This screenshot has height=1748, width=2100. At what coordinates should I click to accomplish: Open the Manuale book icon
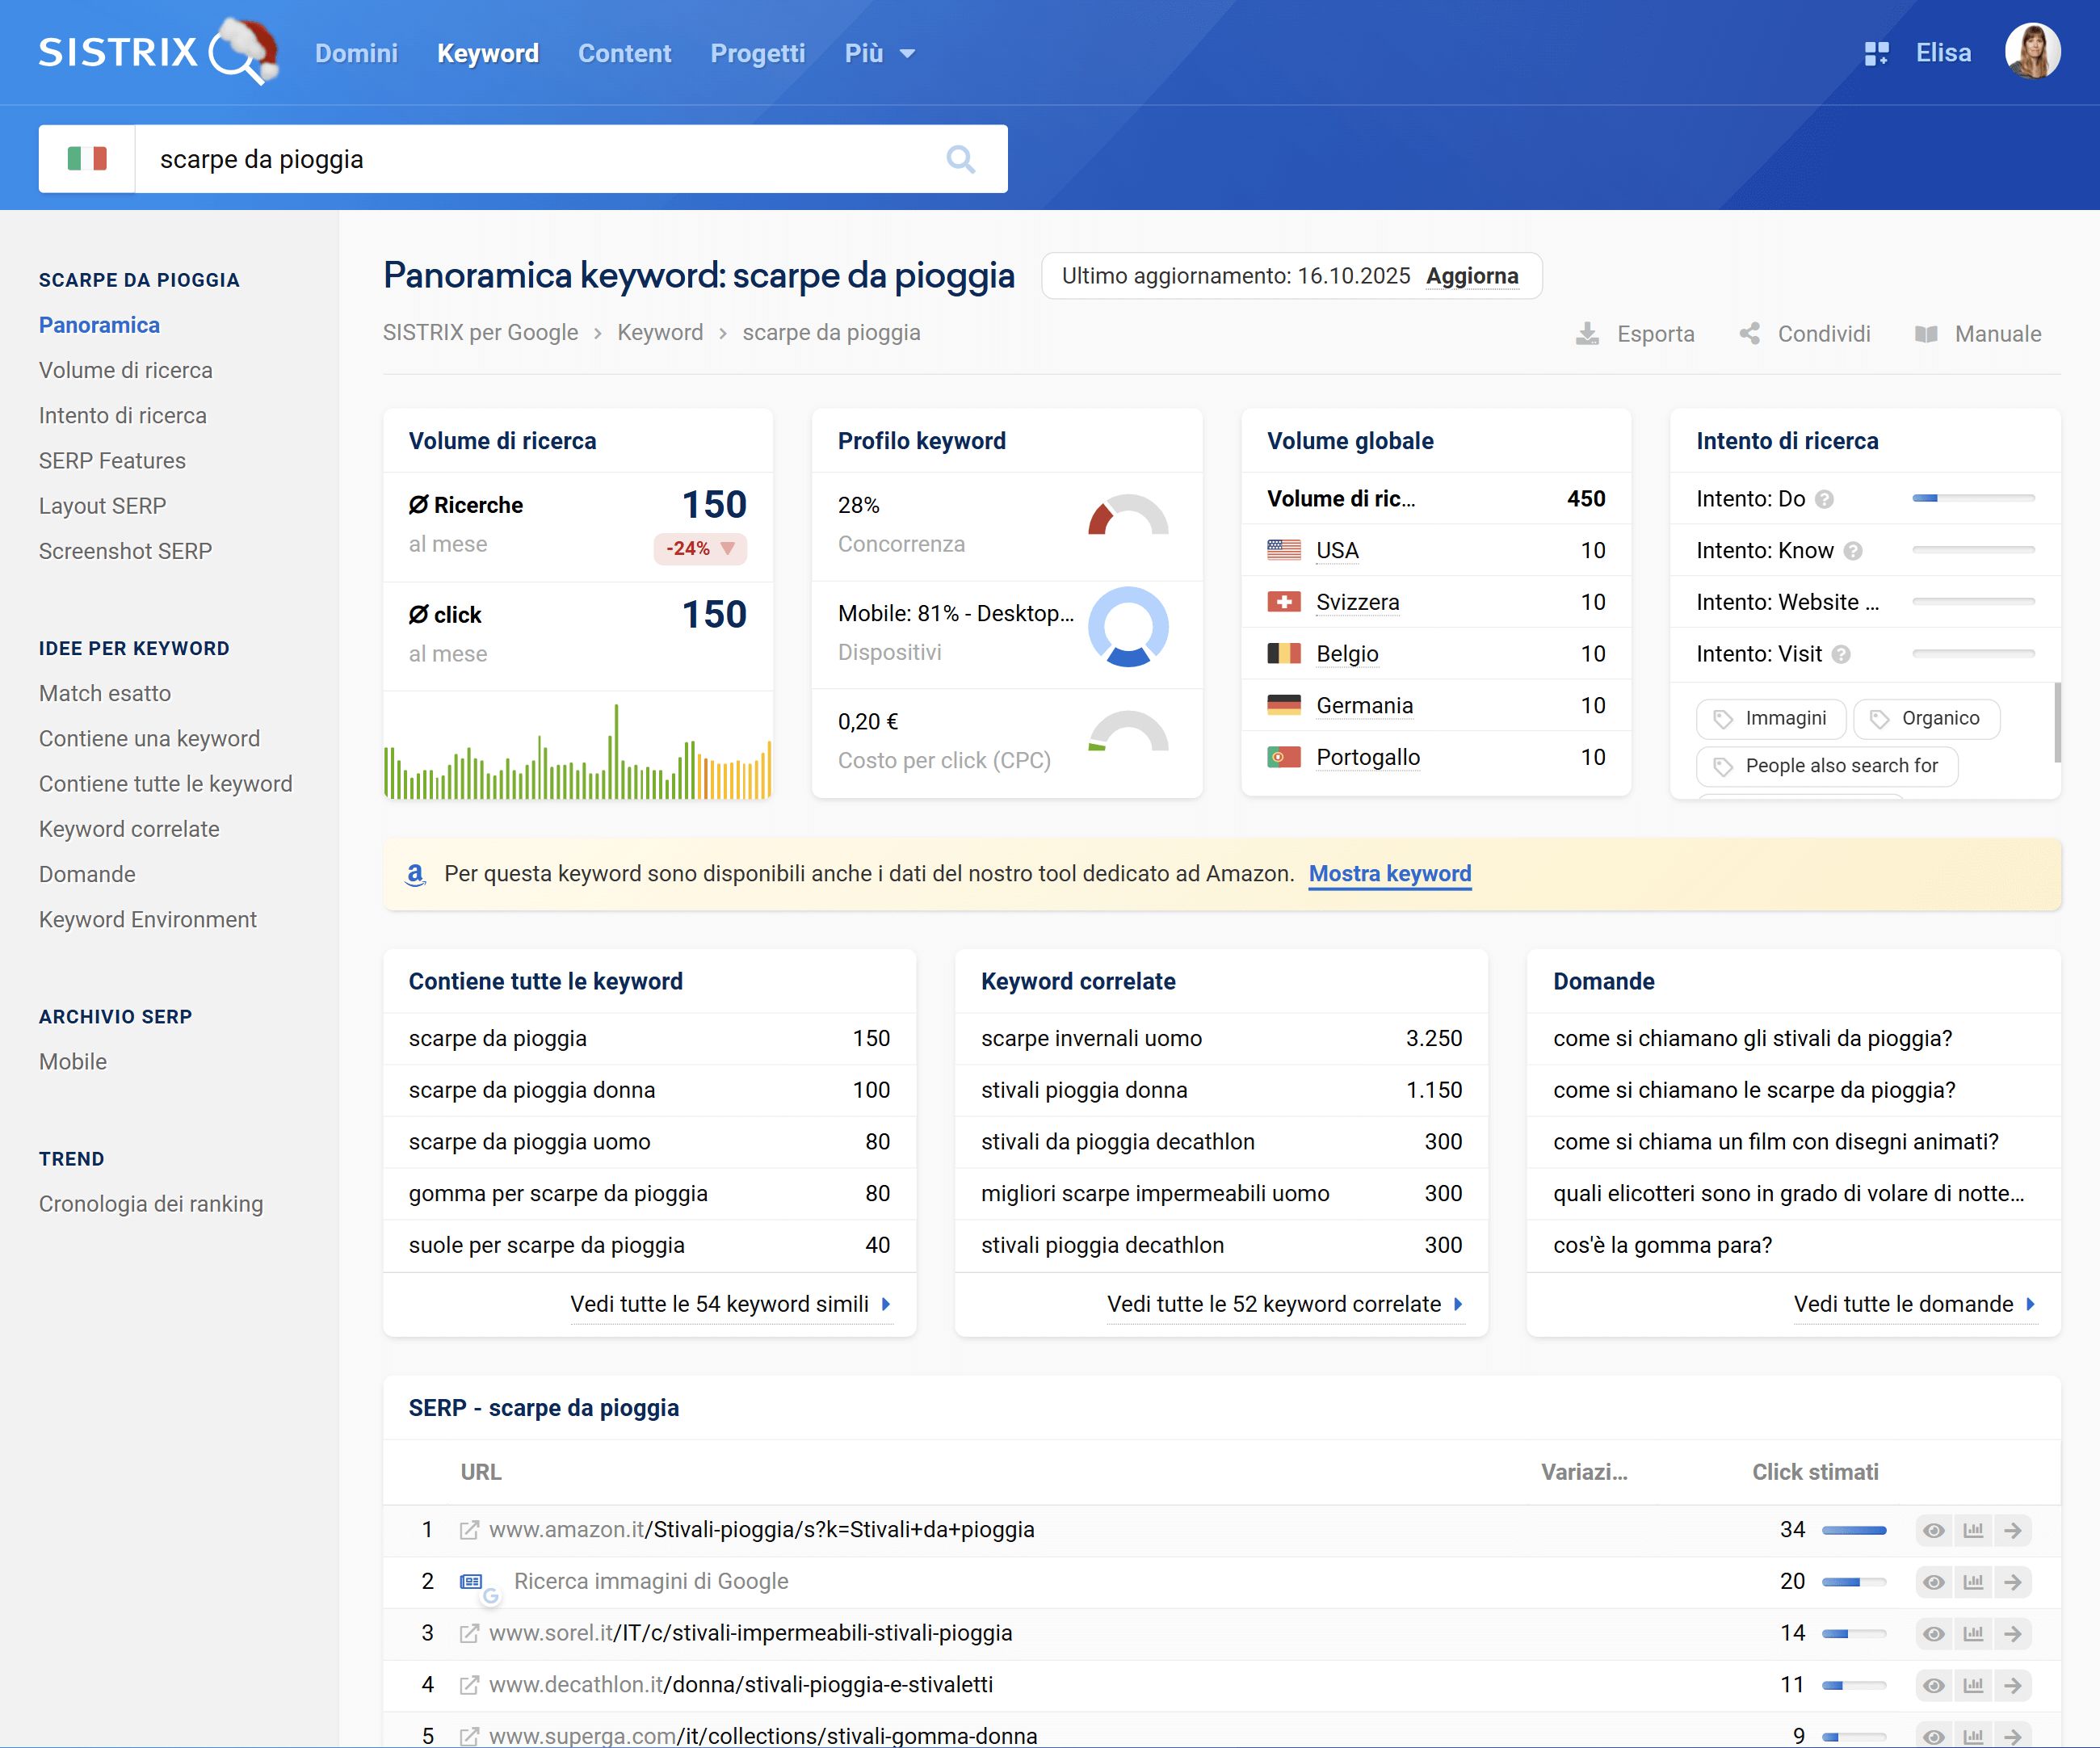1926,334
